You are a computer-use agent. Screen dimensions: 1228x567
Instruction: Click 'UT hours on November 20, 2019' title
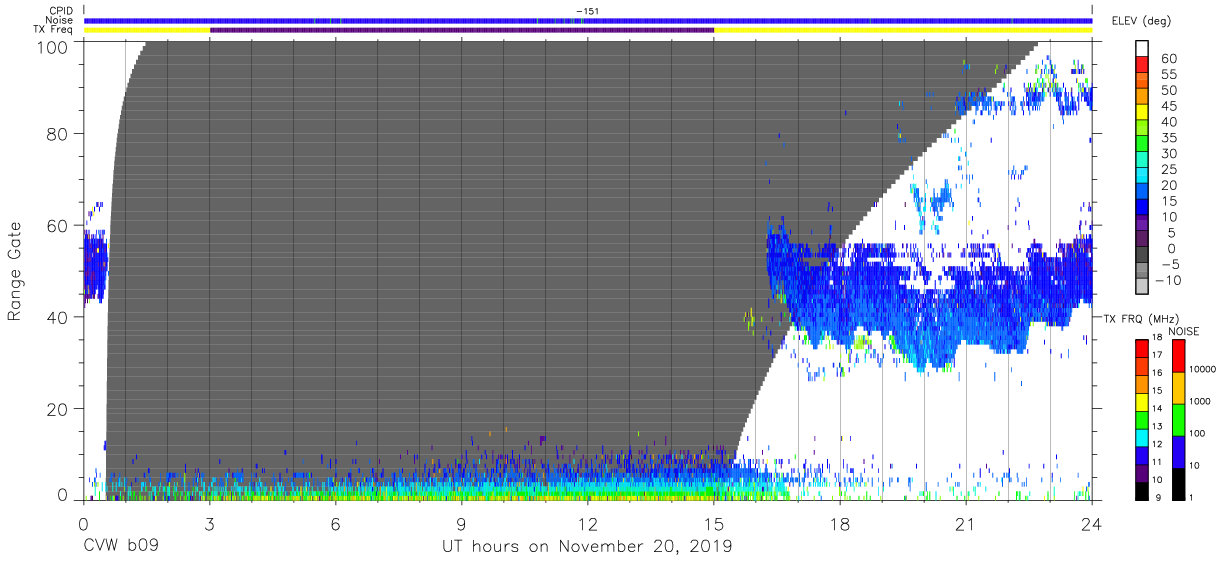tap(588, 547)
